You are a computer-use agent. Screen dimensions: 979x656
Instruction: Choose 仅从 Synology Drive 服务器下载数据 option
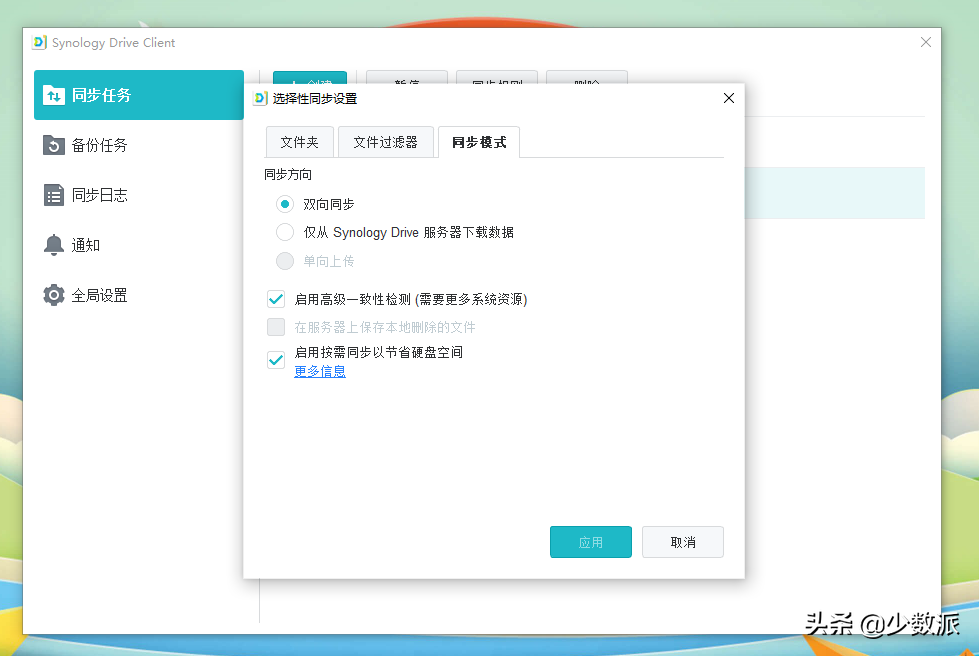[285, 232]
